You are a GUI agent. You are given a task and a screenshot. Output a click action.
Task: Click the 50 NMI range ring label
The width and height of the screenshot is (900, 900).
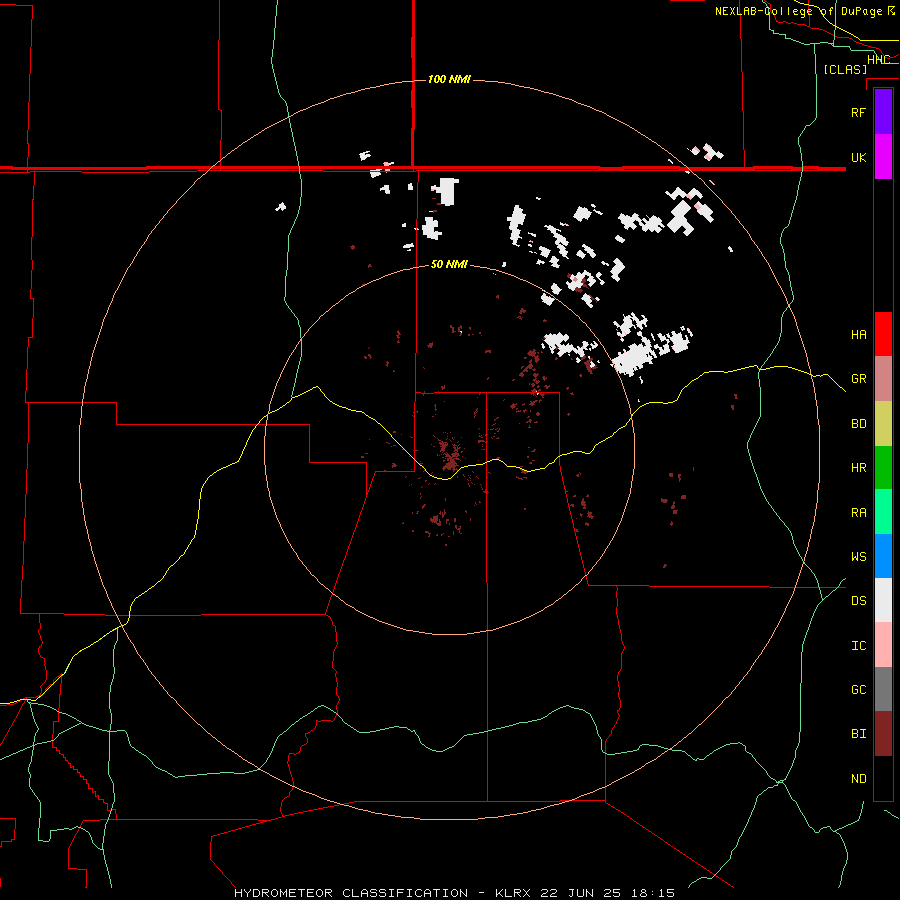click(x=449, y=264)
